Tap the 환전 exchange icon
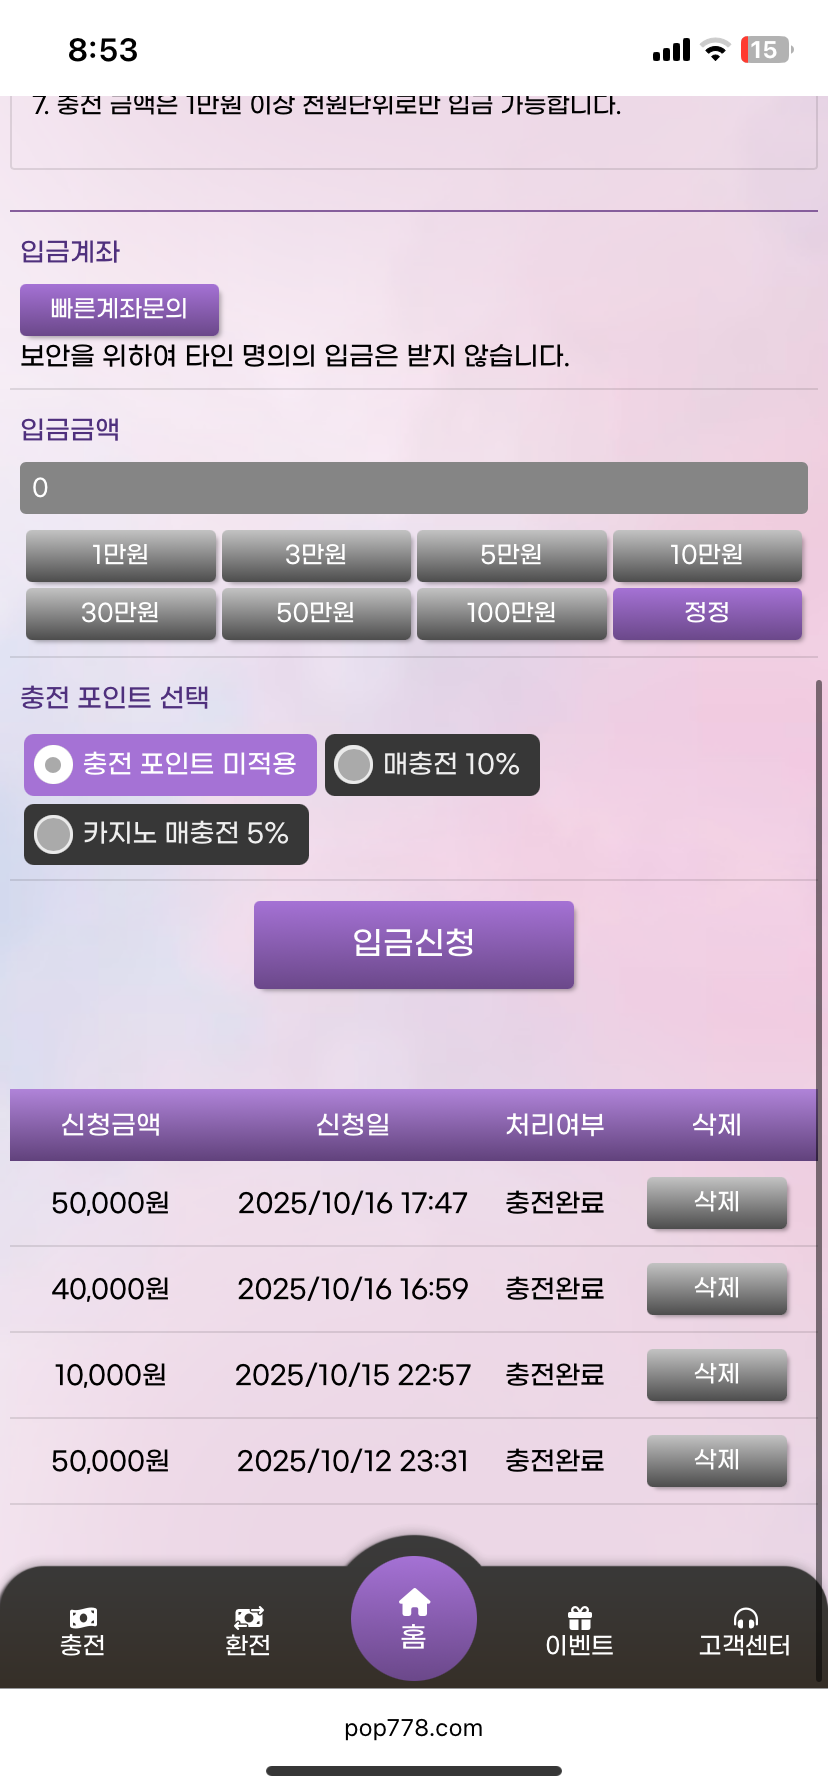 tap(248, 1618)
